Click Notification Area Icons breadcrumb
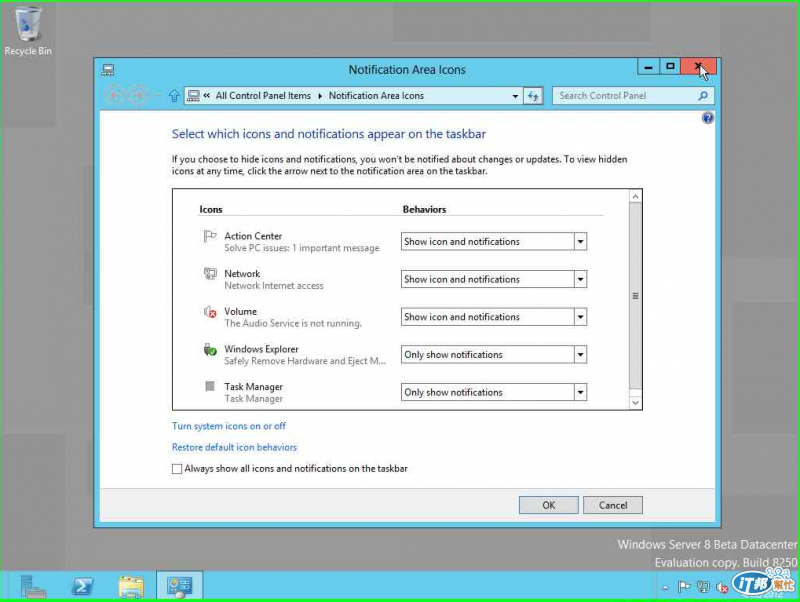 (376, 96)
